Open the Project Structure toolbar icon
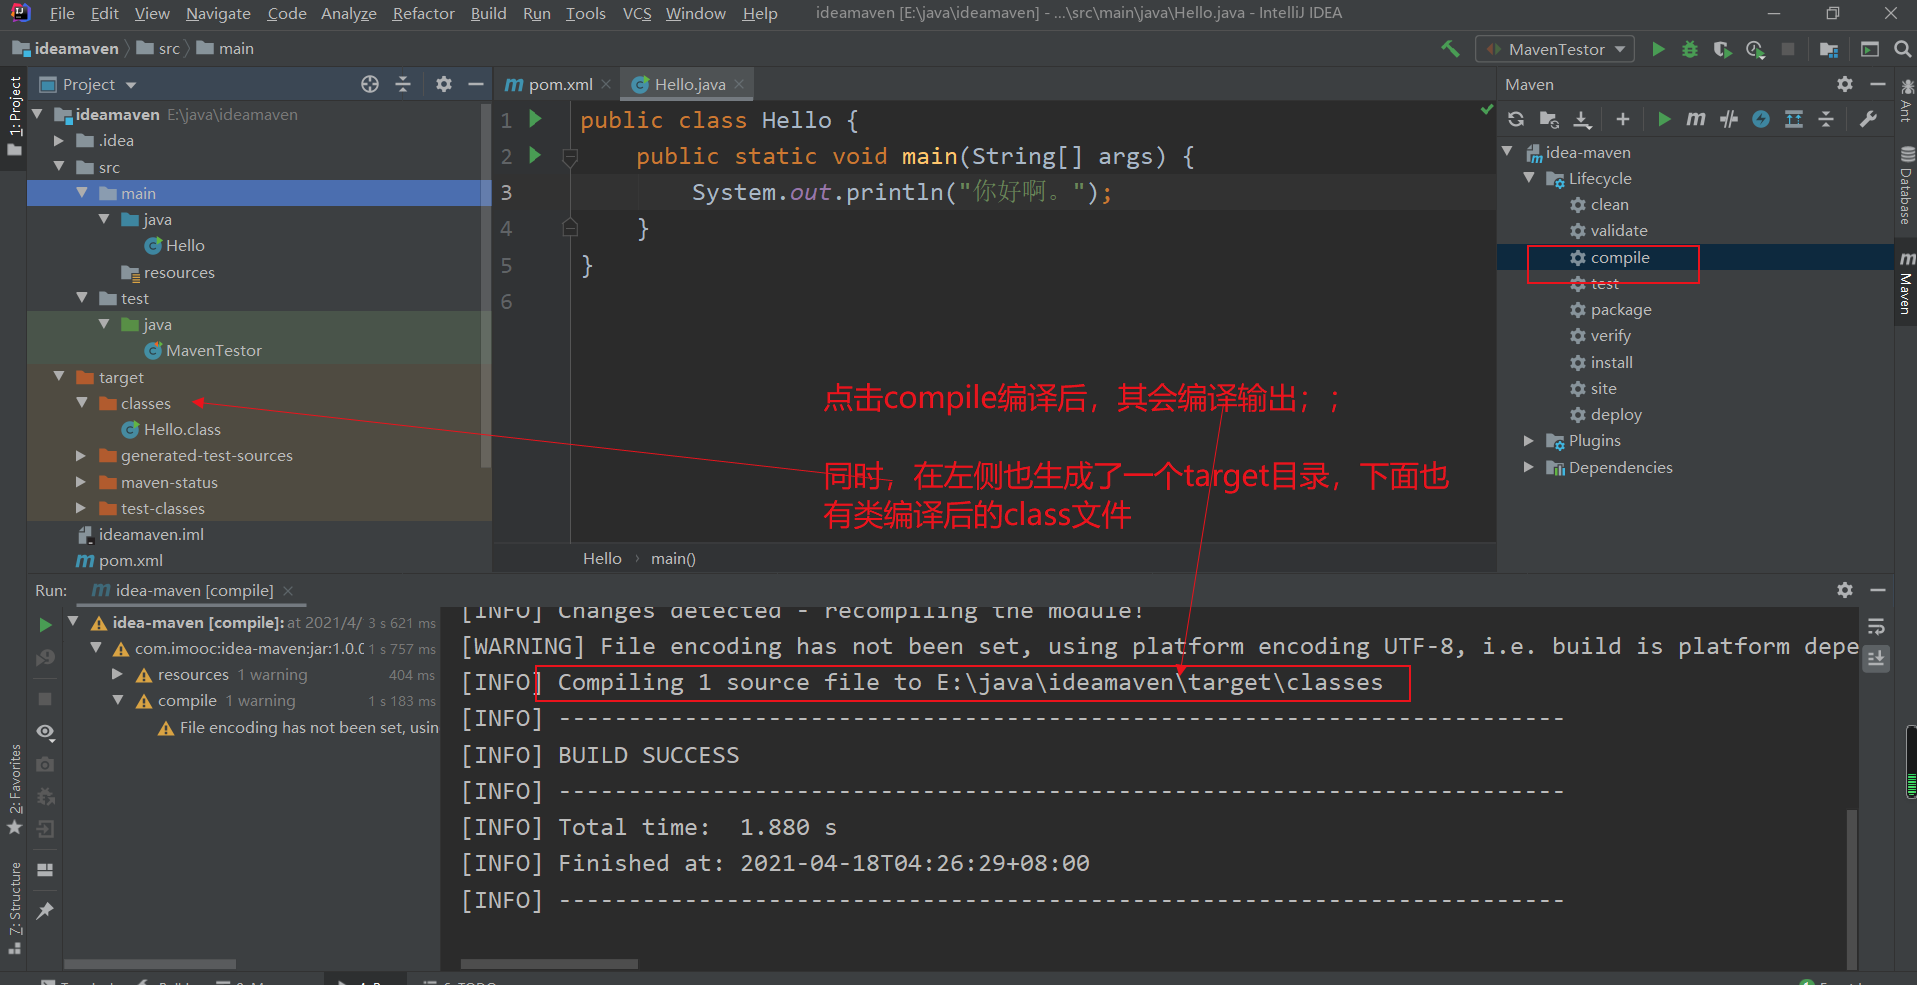 (1829, 49)
